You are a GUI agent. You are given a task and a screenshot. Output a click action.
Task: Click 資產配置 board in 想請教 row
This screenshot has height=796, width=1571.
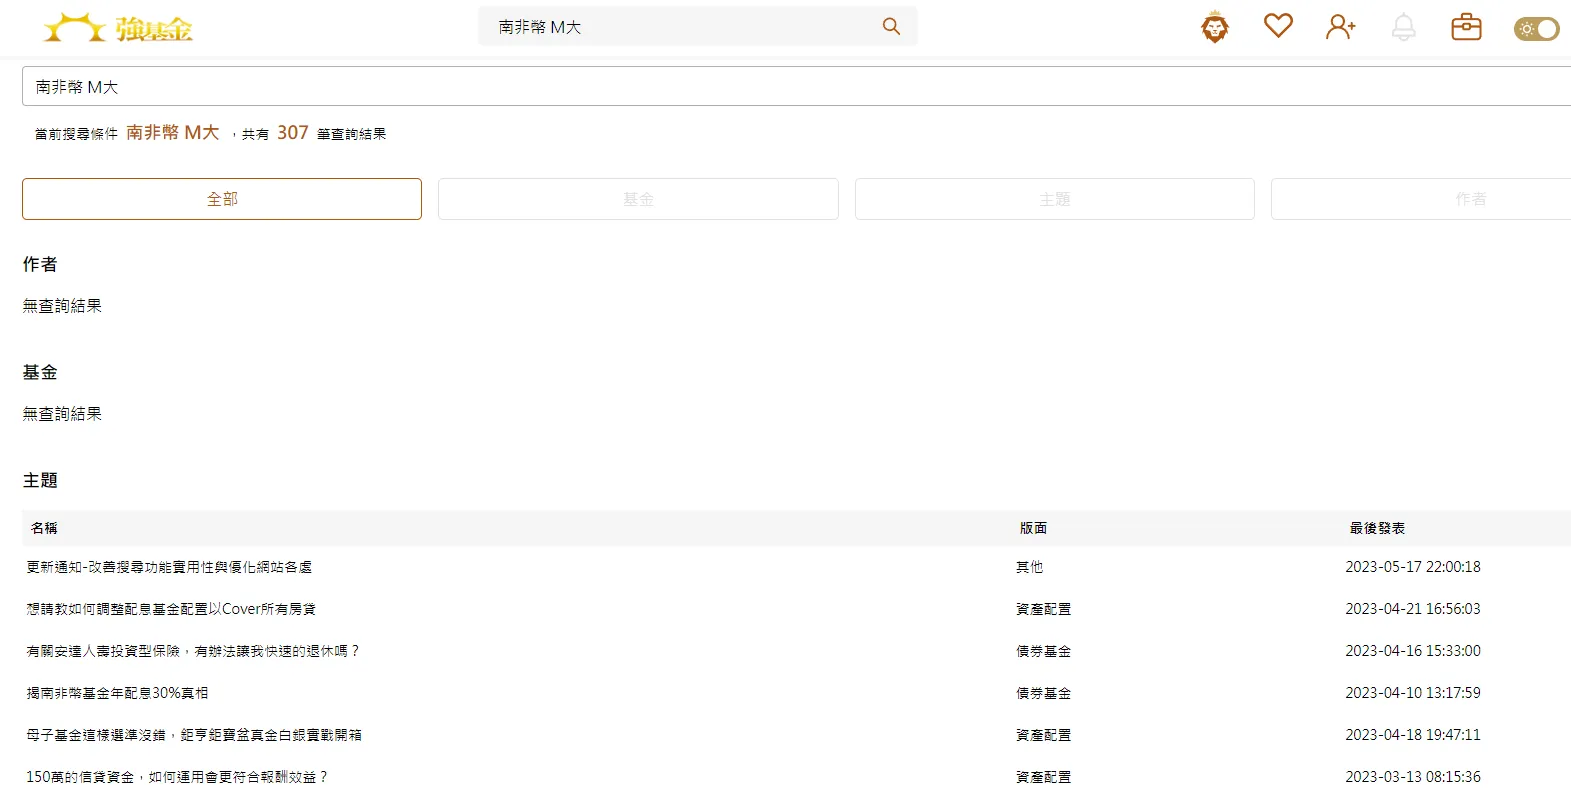[x=1043, y=609]
